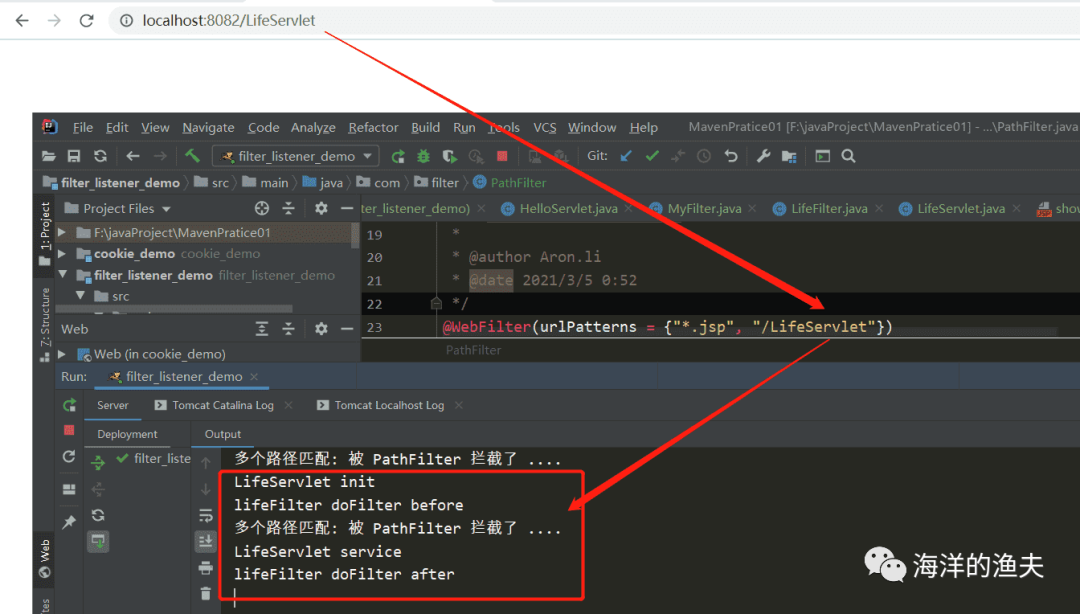1080x614 pixels.
Task: Expand the Web (in cookie_demo) node
Action: (x=62, y=354)
